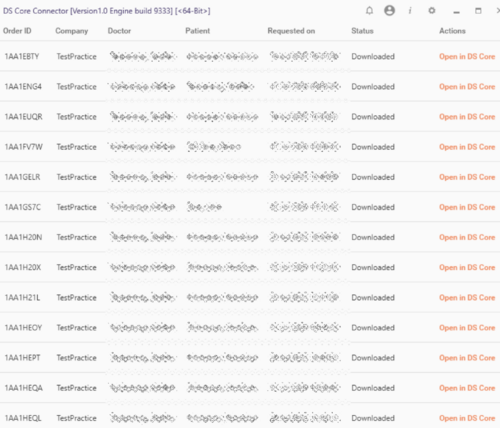Click Open in DS Core for order 1AA1H20X
This screenshot has width=500, height=428.
(467, 267)
